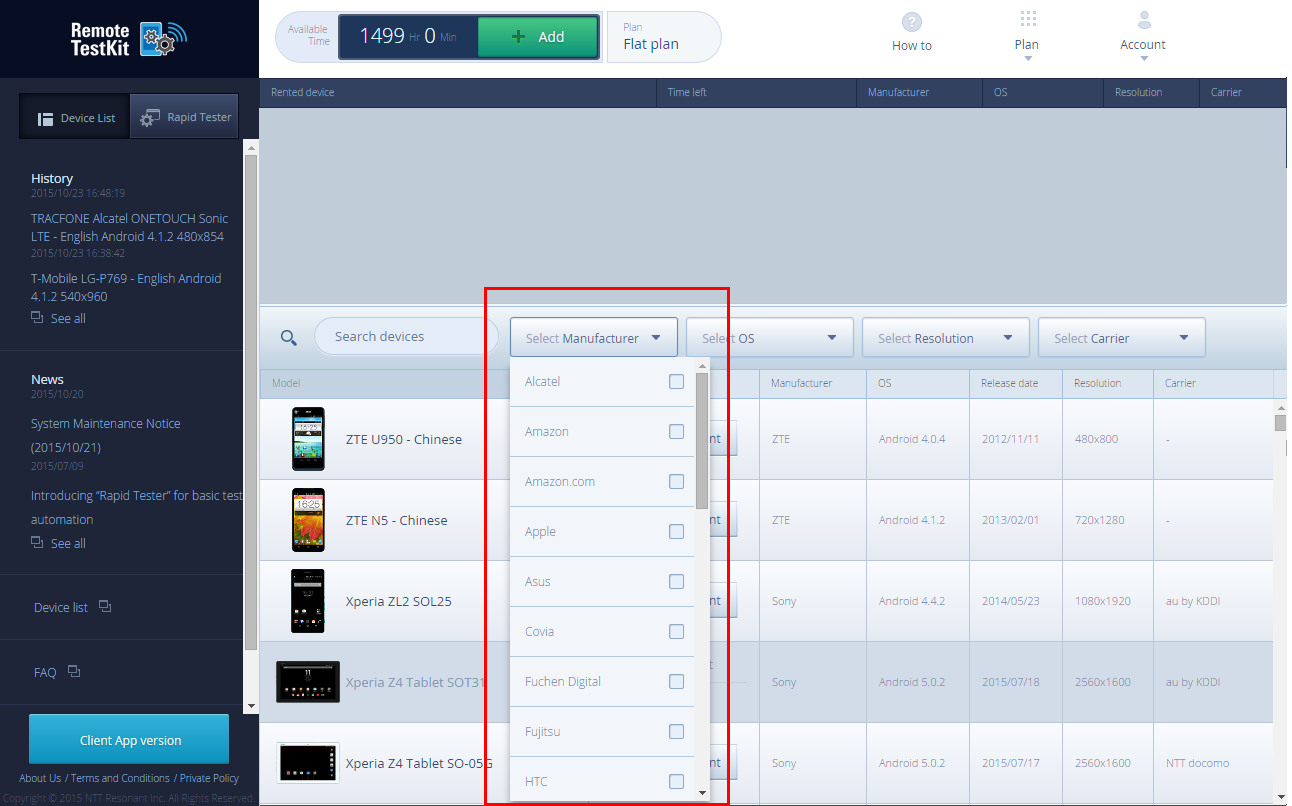Click the search magnifier icon
Screen dimensions: 1292x806
[x=288, y=338]
